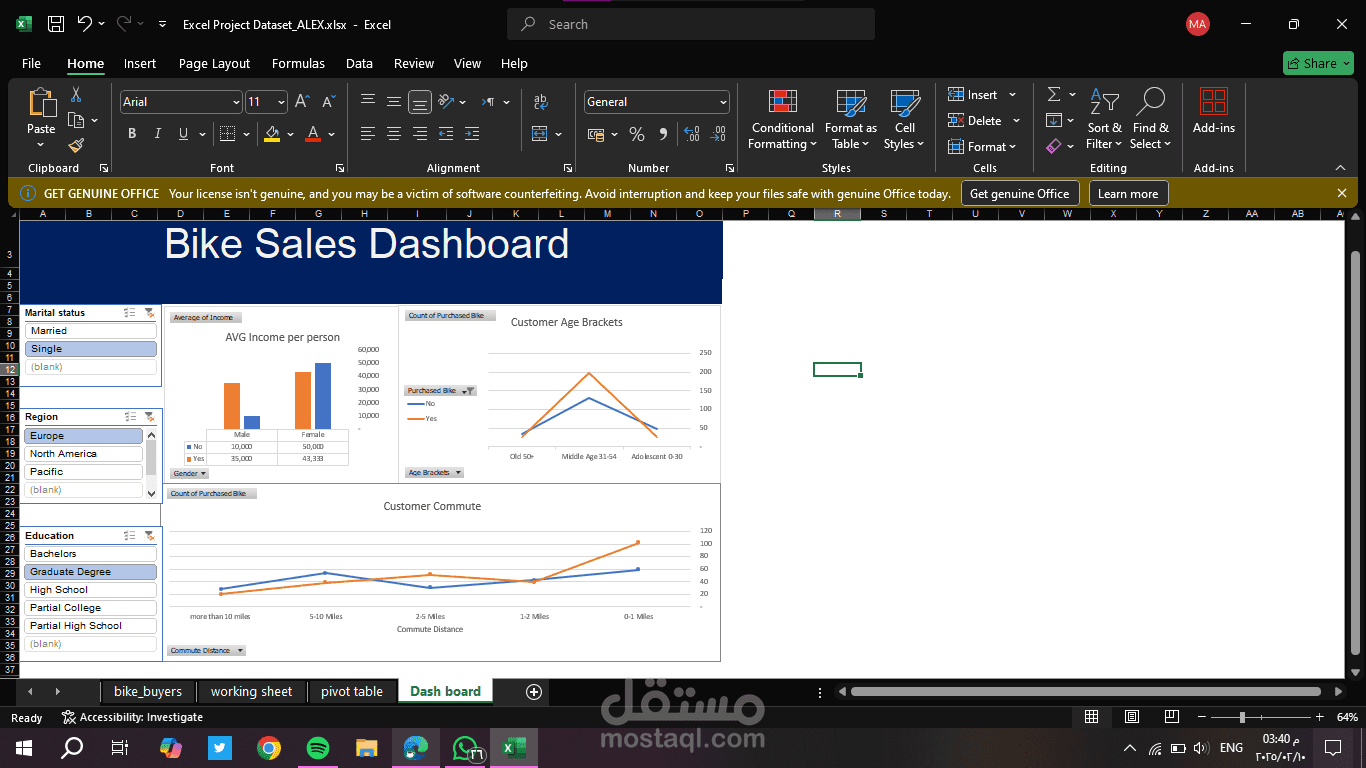The width and height of the screenshot is (1366, 768).
Task: Open the General number format dropdown
Action: point(723,102)
